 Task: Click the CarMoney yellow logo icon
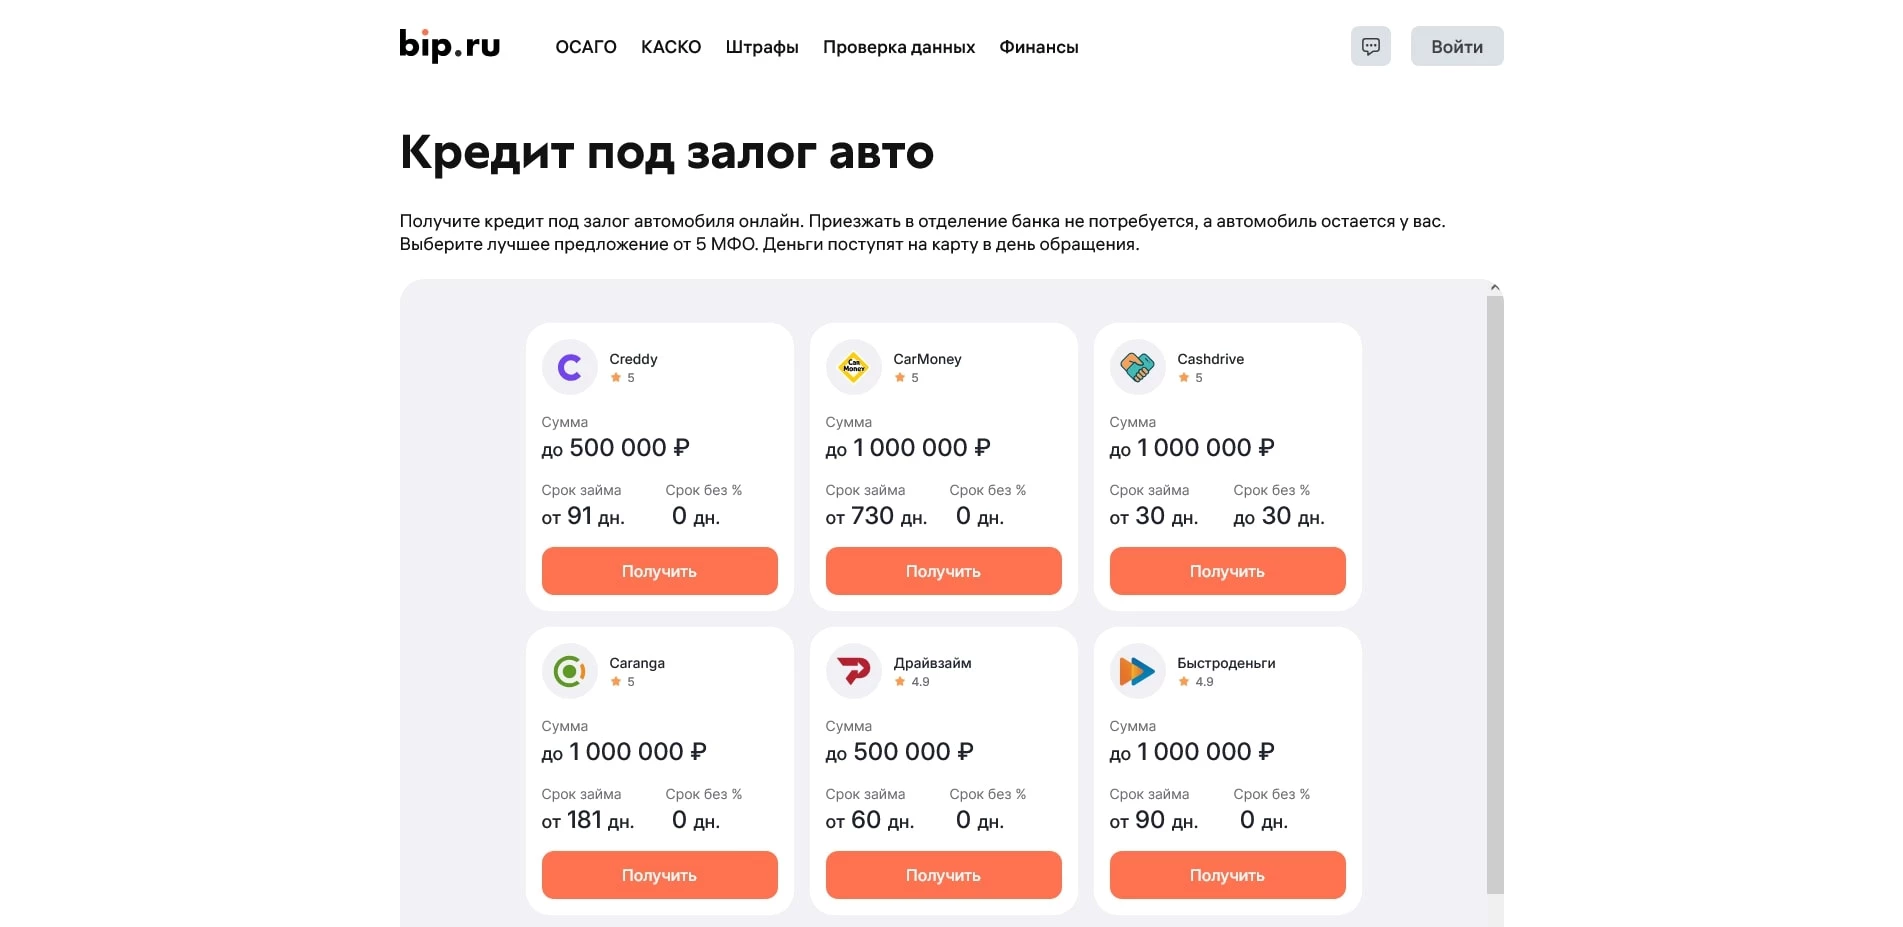(x=853, y=367)
